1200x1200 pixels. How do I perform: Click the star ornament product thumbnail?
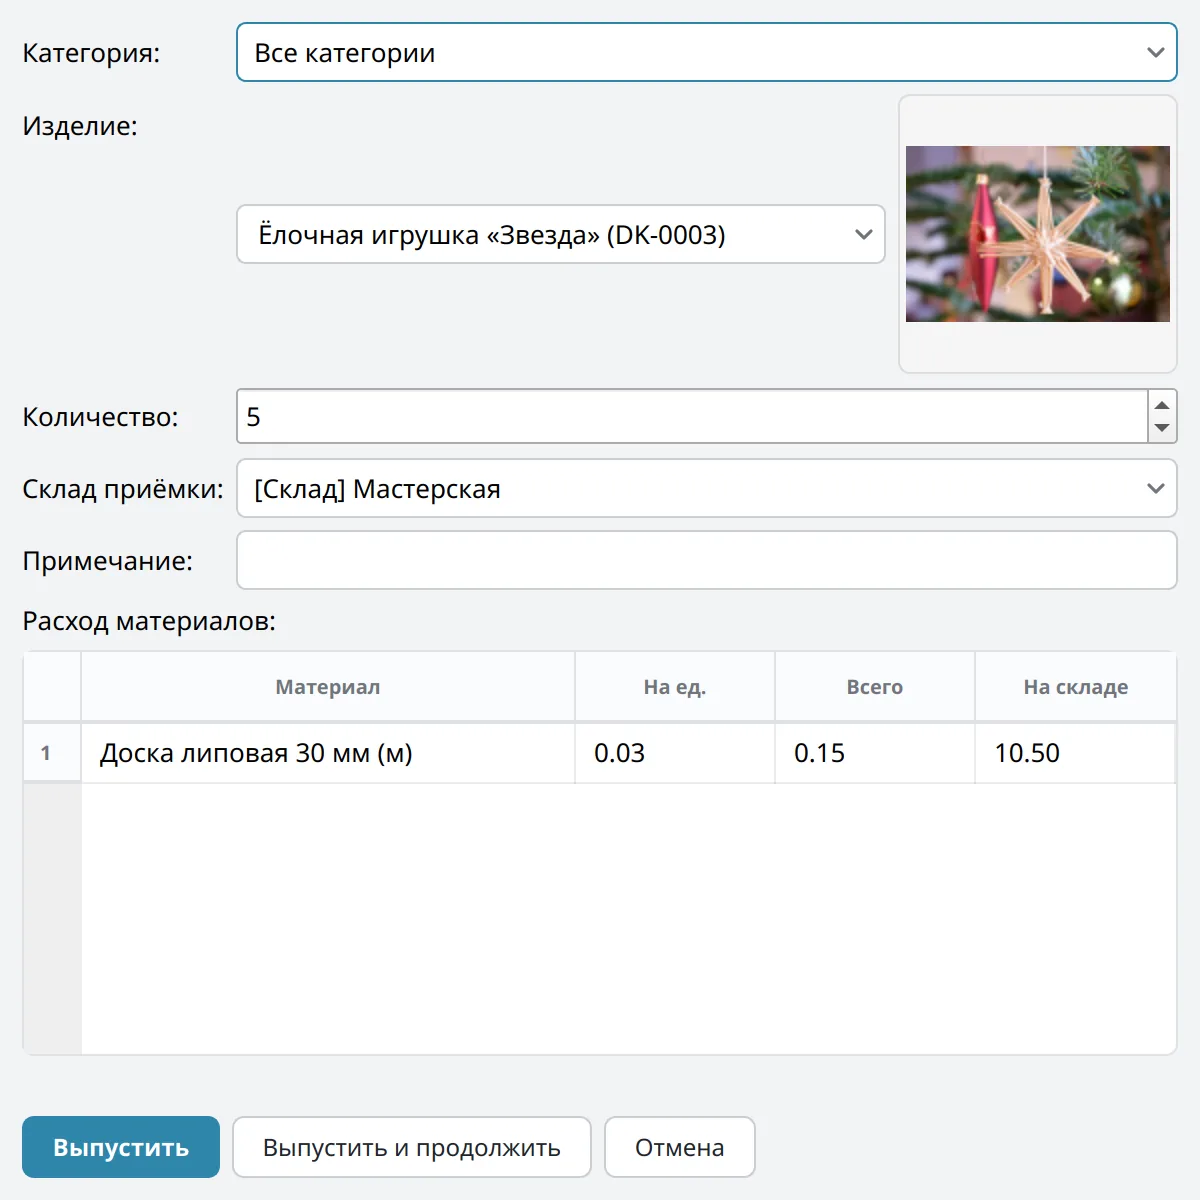click(1037, 234)
